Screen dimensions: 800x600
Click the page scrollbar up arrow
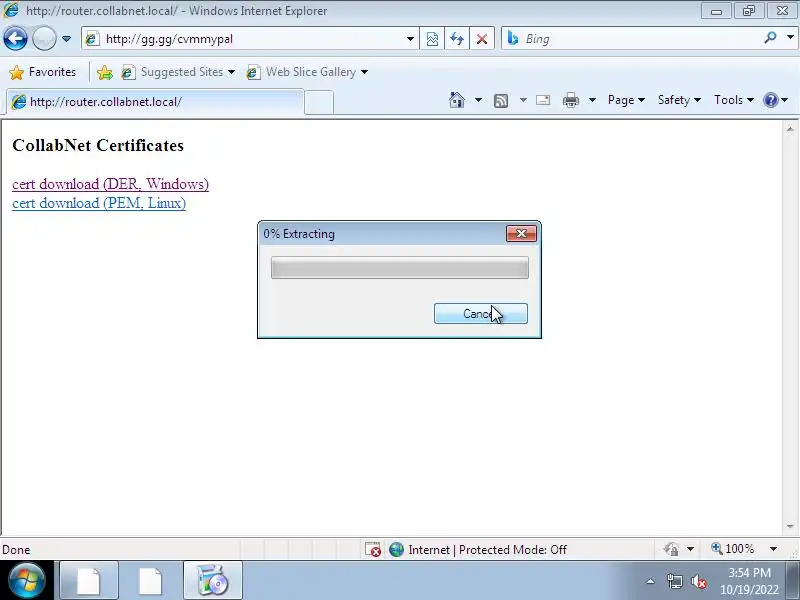[x=790, y=129]
